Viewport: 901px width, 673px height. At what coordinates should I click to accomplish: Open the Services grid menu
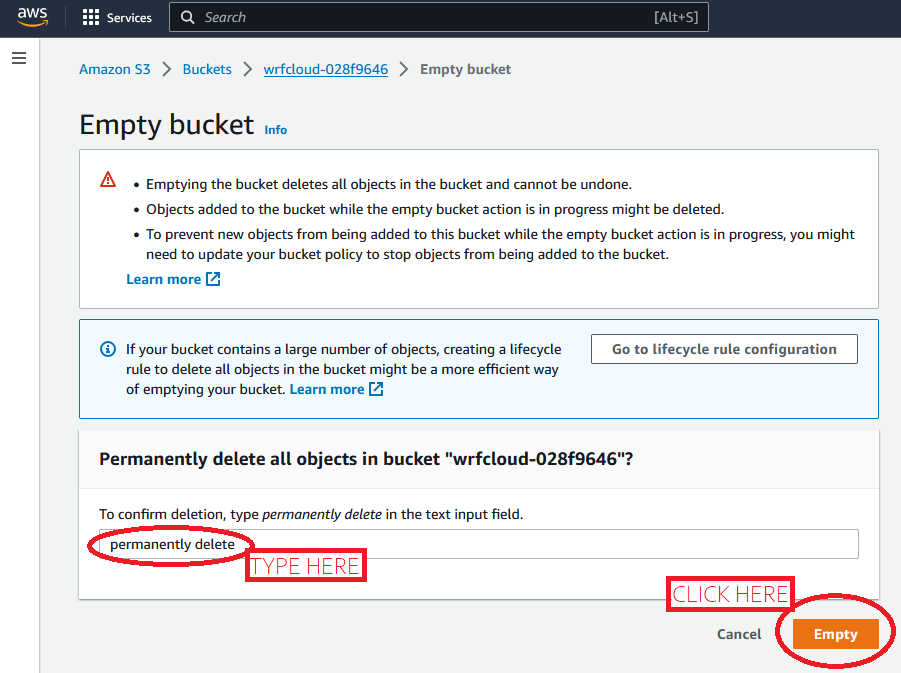(117, 17)
